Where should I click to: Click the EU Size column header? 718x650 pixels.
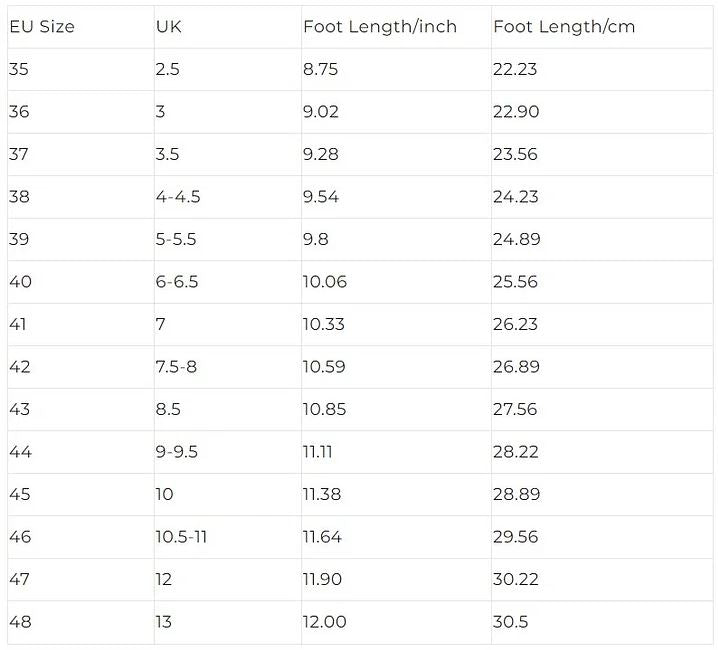click(x=42, y=27)
